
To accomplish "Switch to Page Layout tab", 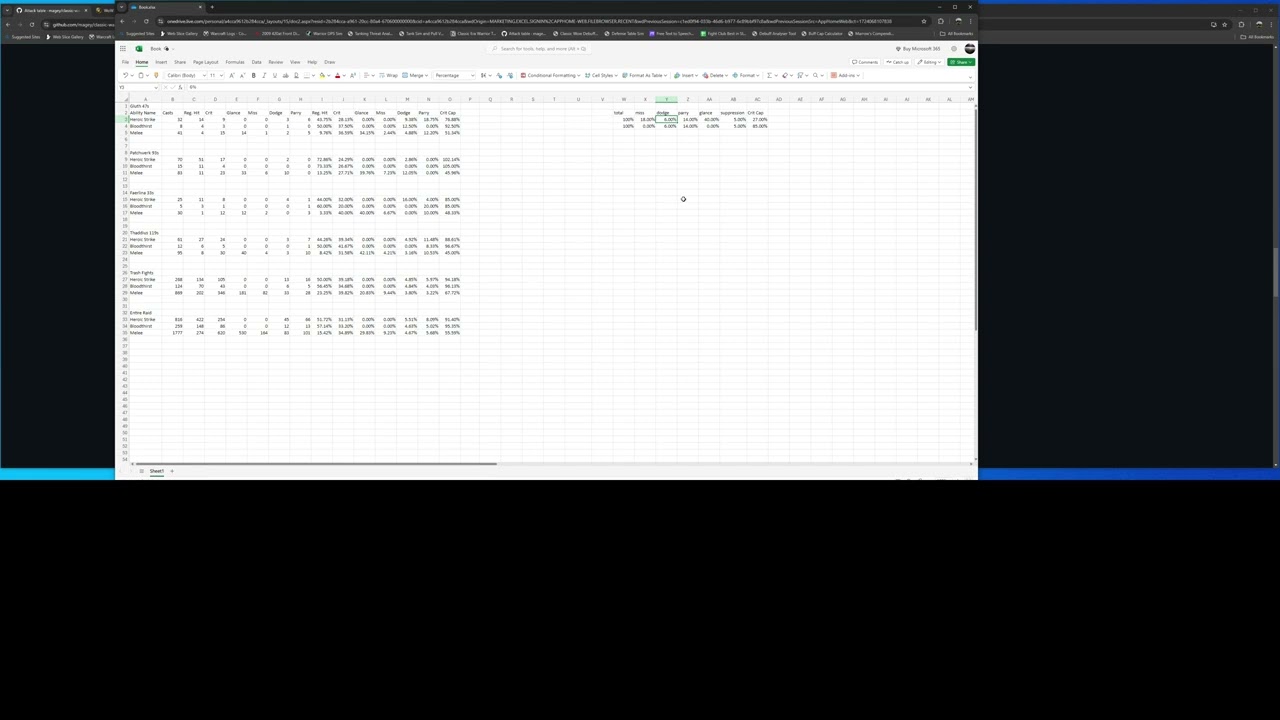I will click(206, 62).
